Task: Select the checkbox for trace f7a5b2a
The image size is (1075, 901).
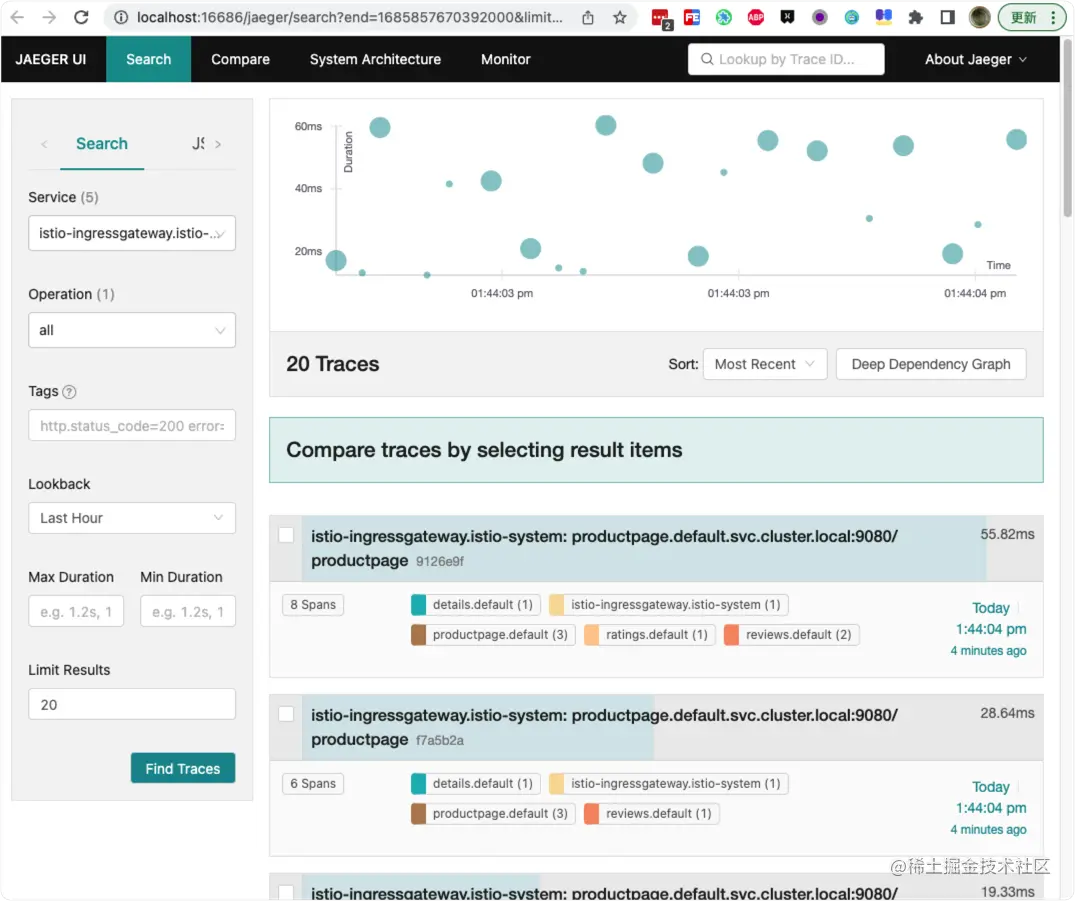Action: point(286,714)
